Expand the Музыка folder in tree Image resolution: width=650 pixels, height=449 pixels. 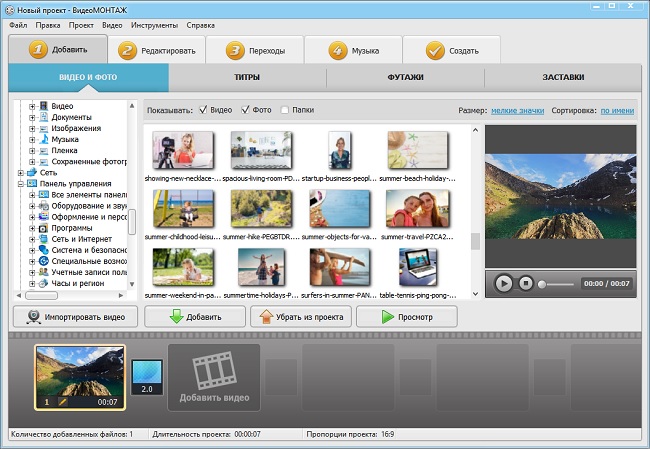(x=32, y=139)
